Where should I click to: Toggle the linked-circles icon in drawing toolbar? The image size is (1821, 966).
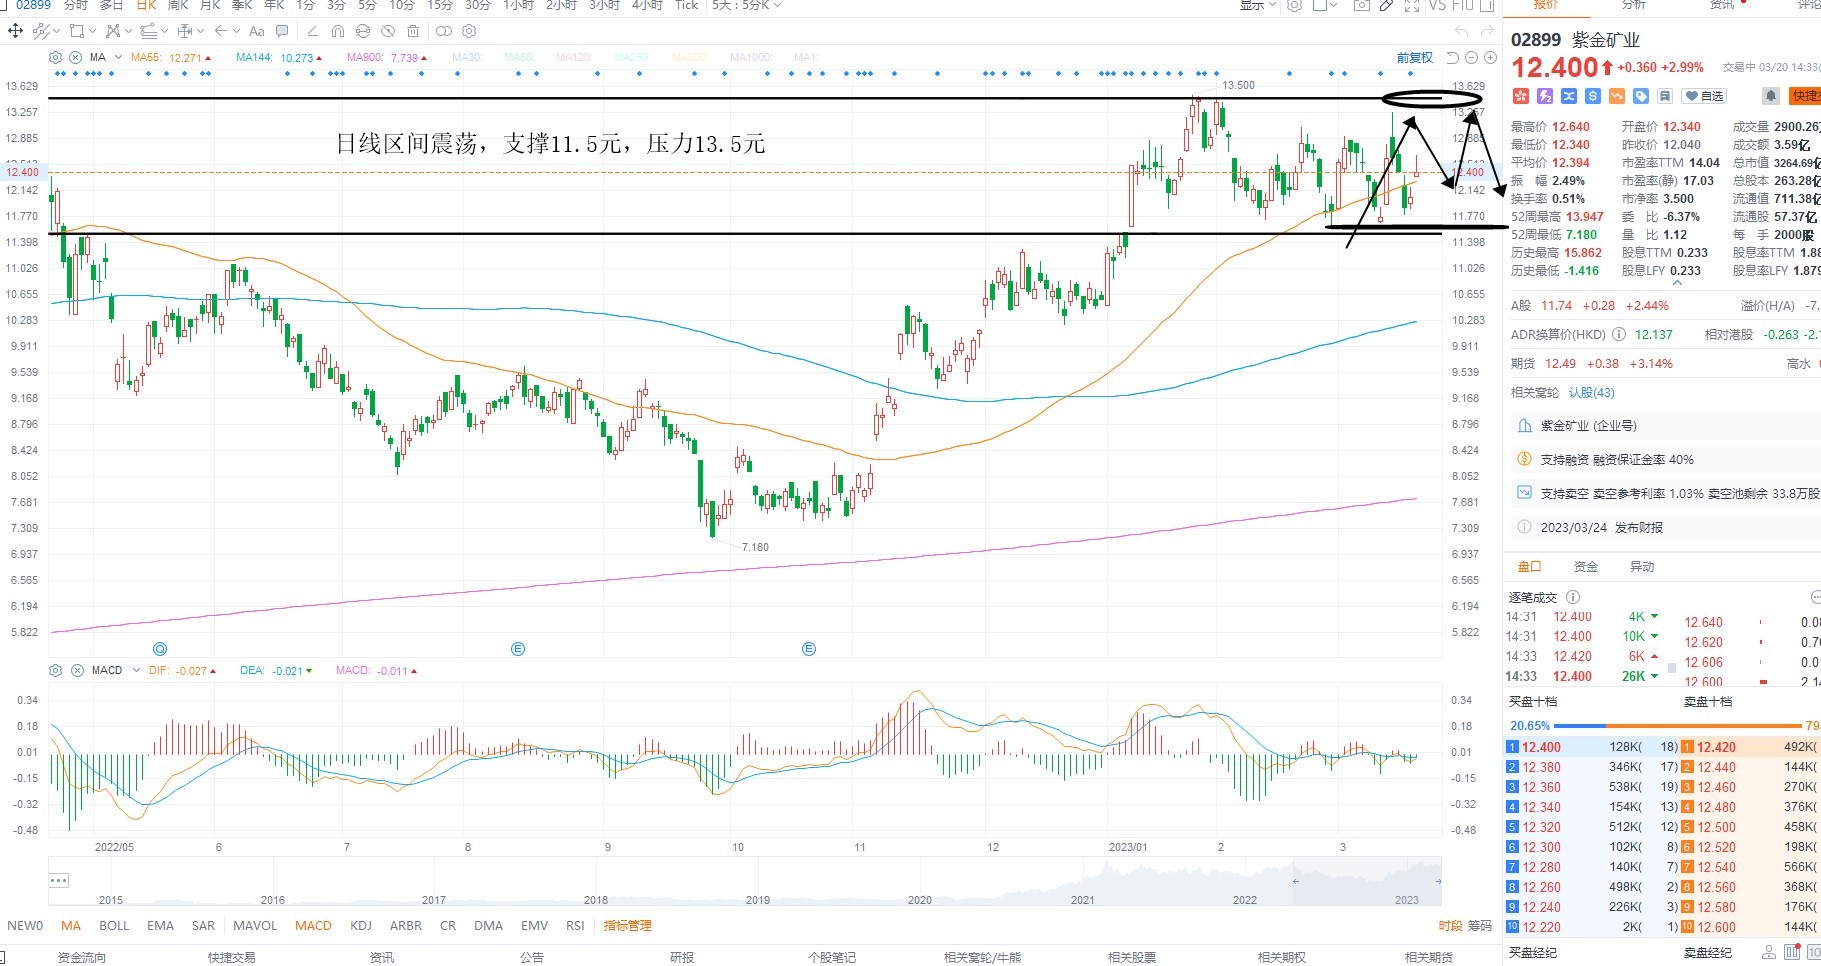tap(444, 31)
